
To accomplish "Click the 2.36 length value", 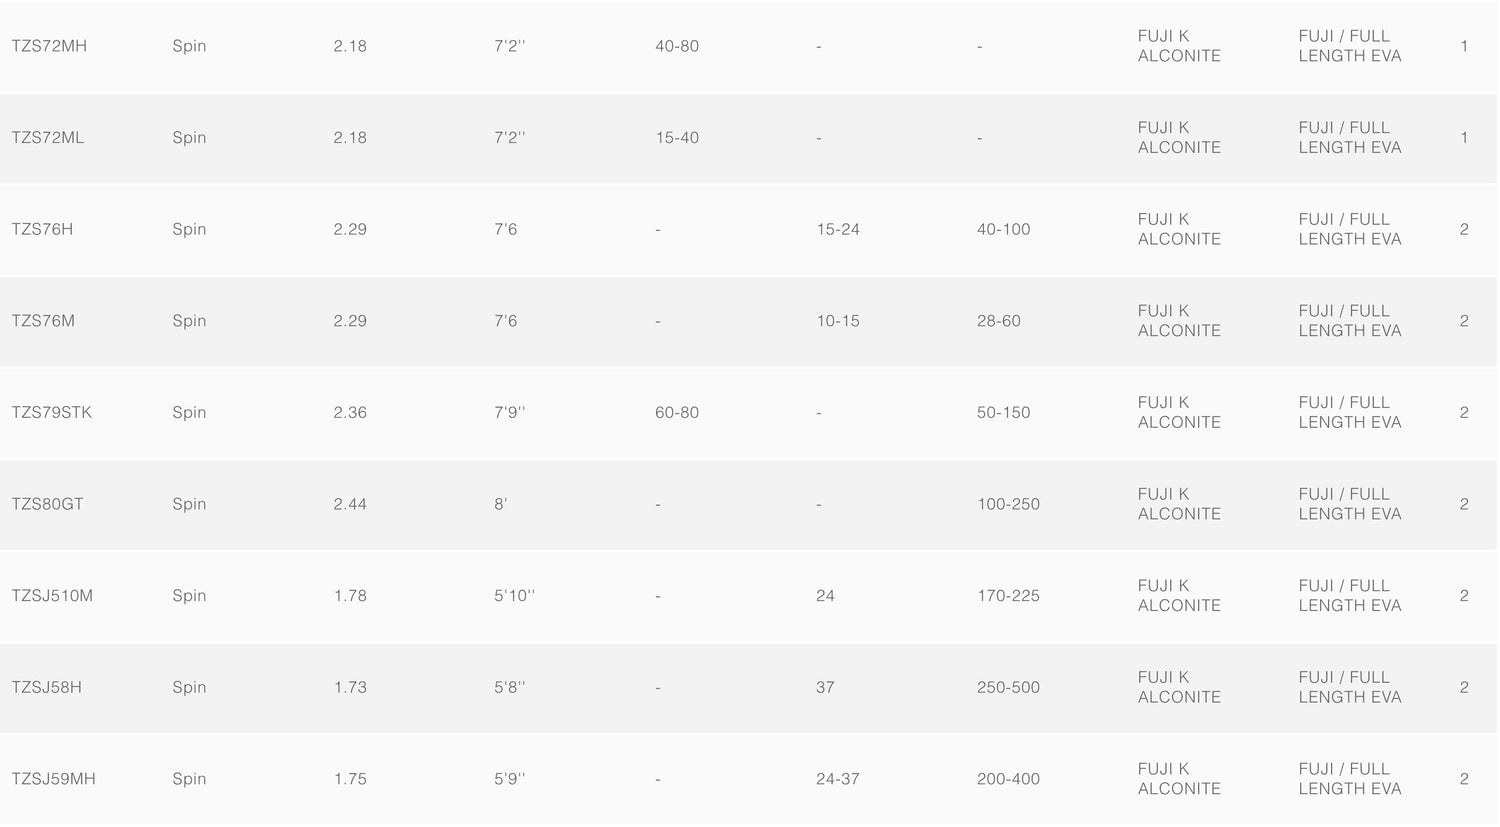I will (x=350, y=412).
